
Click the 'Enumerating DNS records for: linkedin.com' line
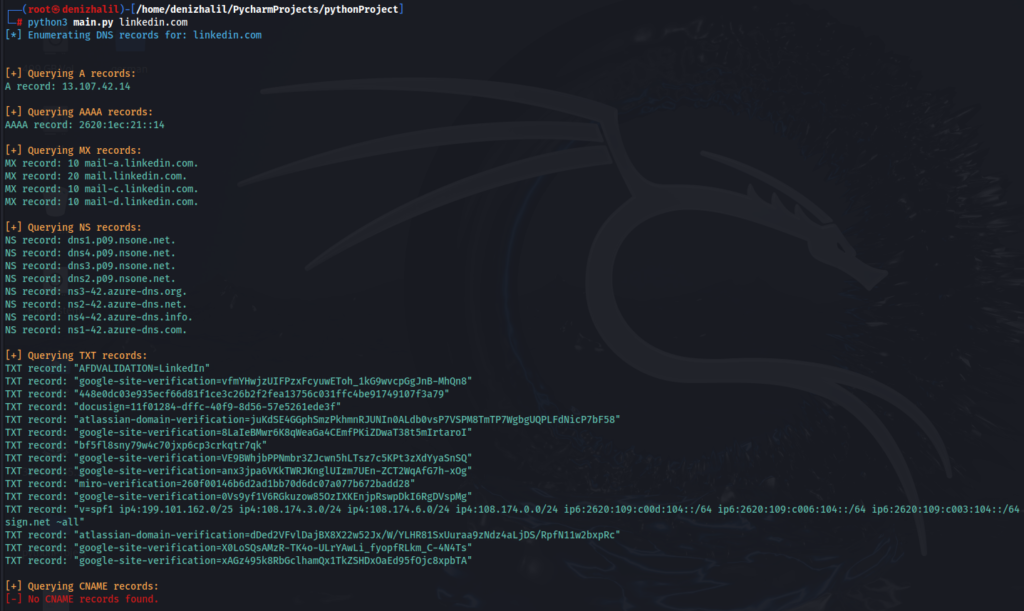point(133,35)
